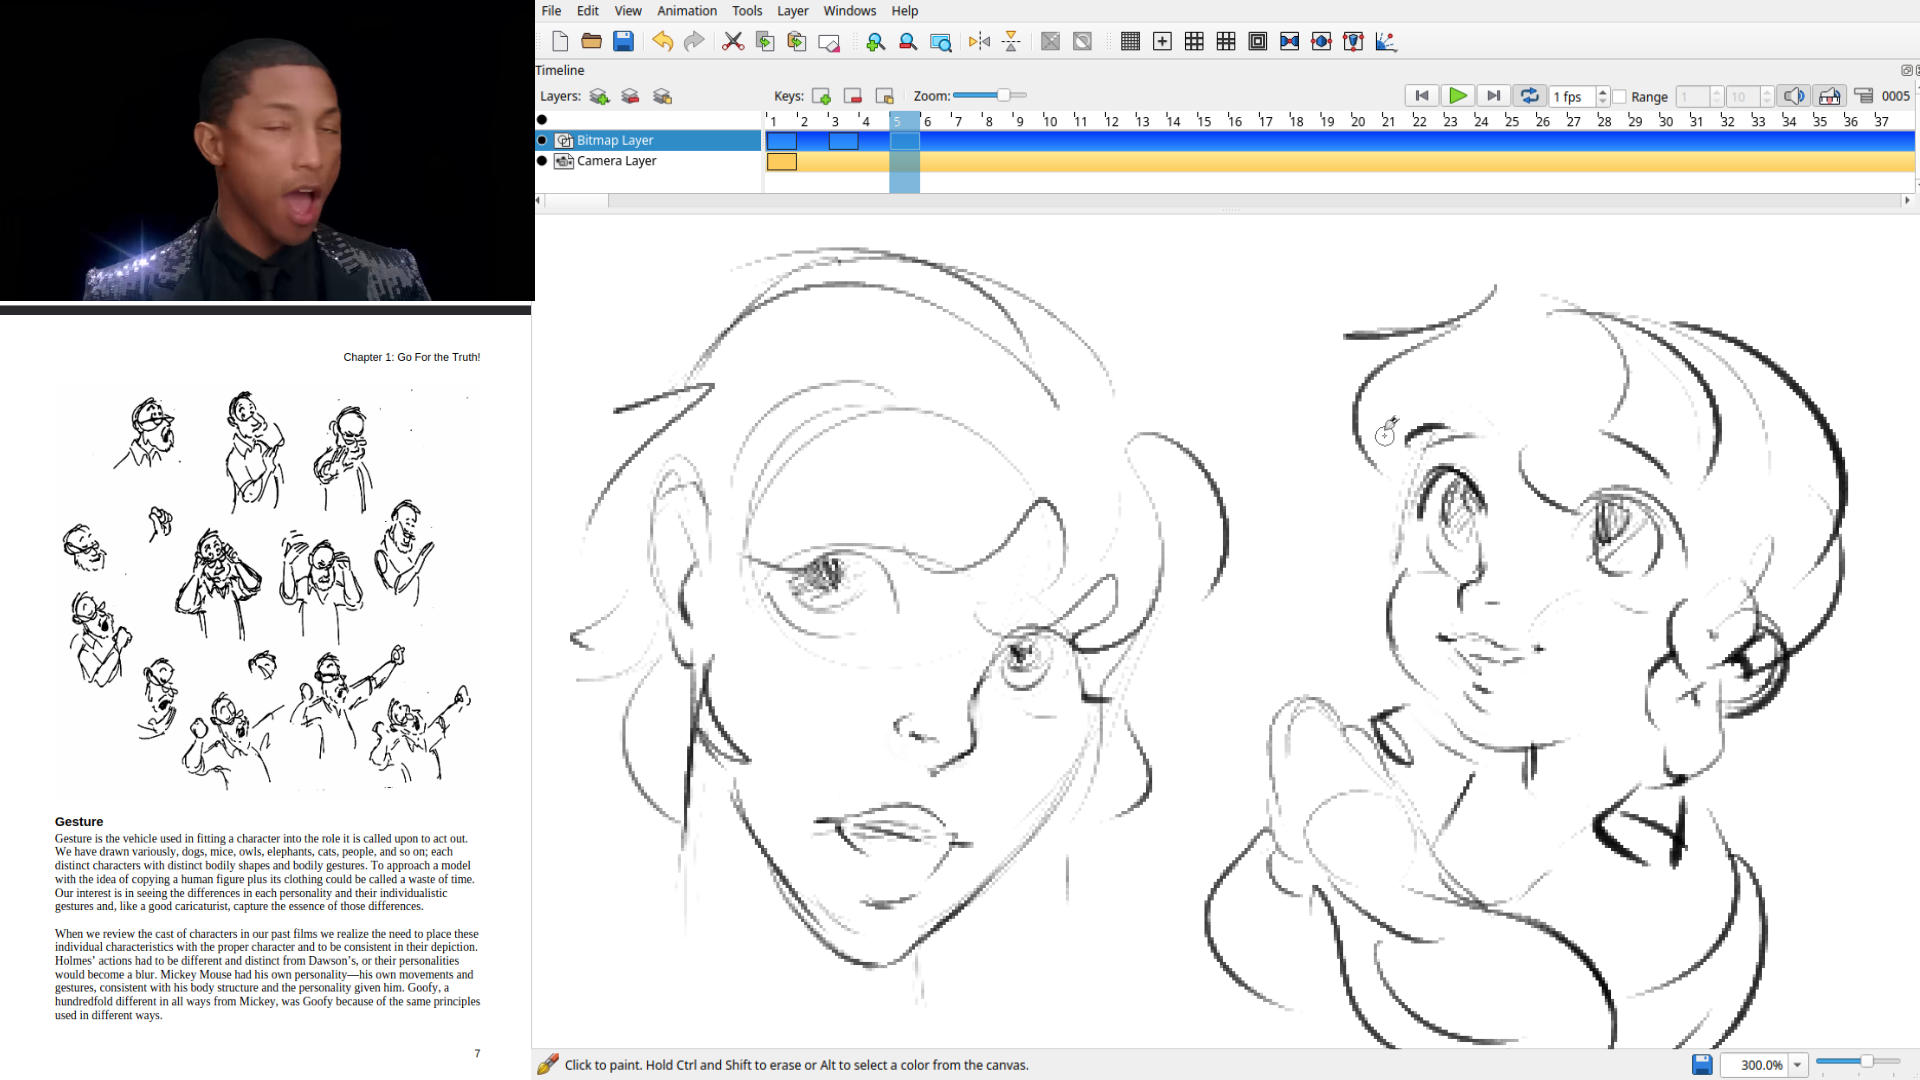Open the Tools menu
Image resolution: width=1920 pixels, height=1080 pixels.
[747, 11]
